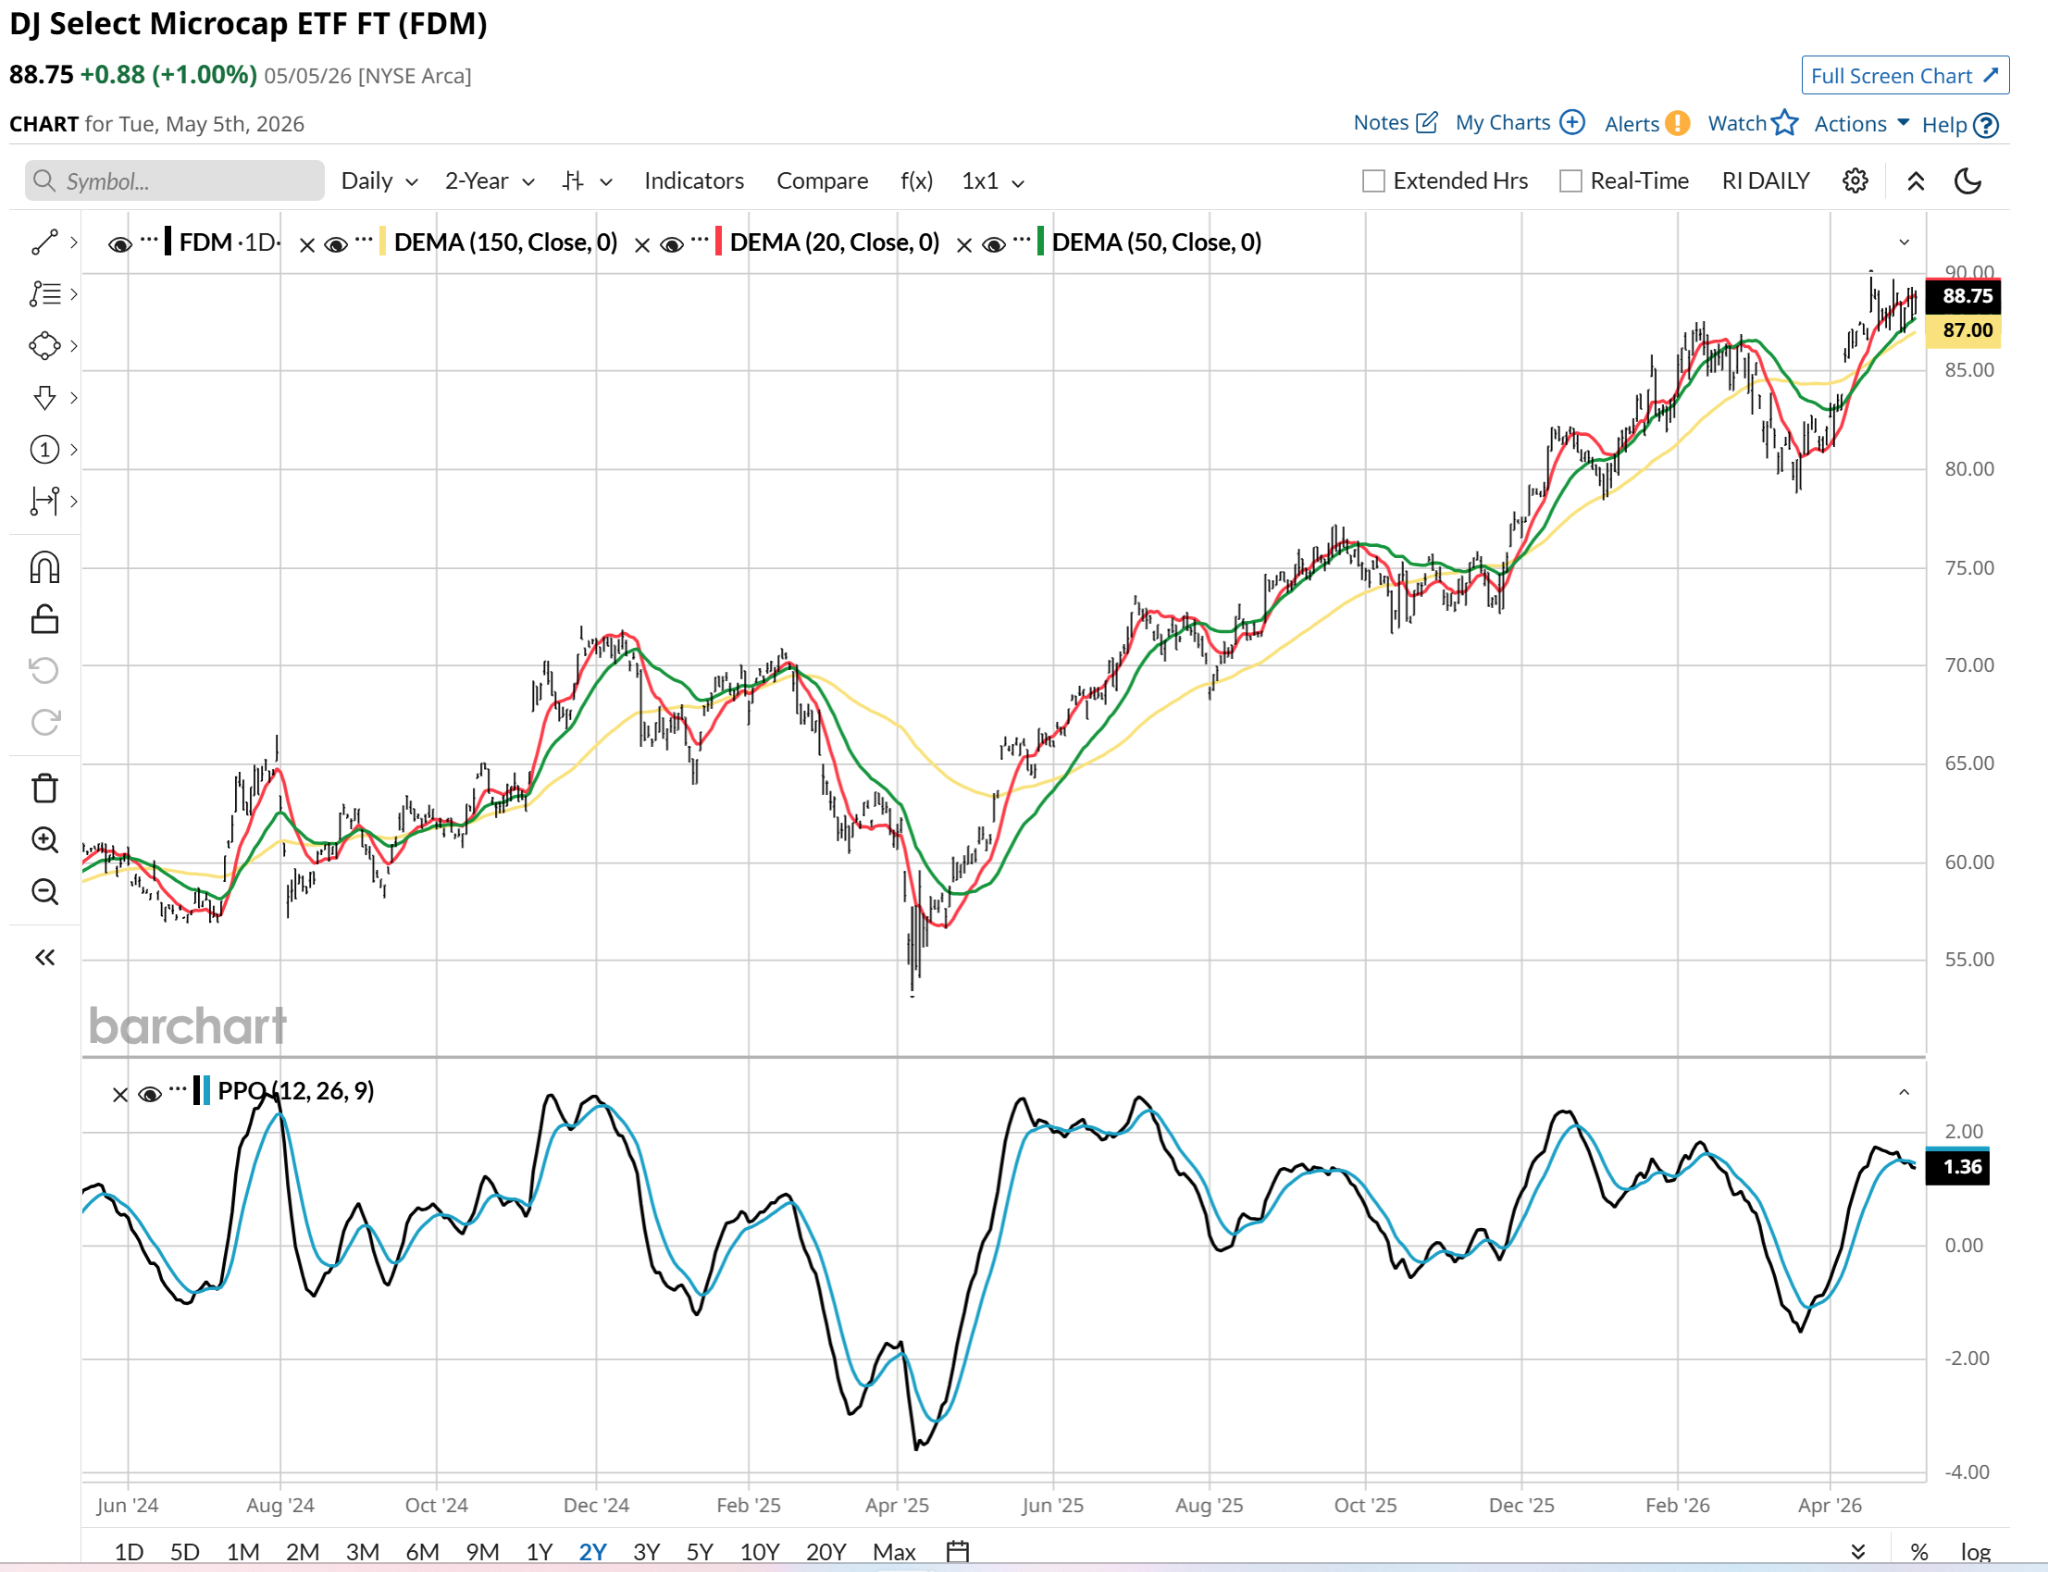Select the trend line drawing tool
Viewport: 2048px width, 1572px height.
(45, 242)
